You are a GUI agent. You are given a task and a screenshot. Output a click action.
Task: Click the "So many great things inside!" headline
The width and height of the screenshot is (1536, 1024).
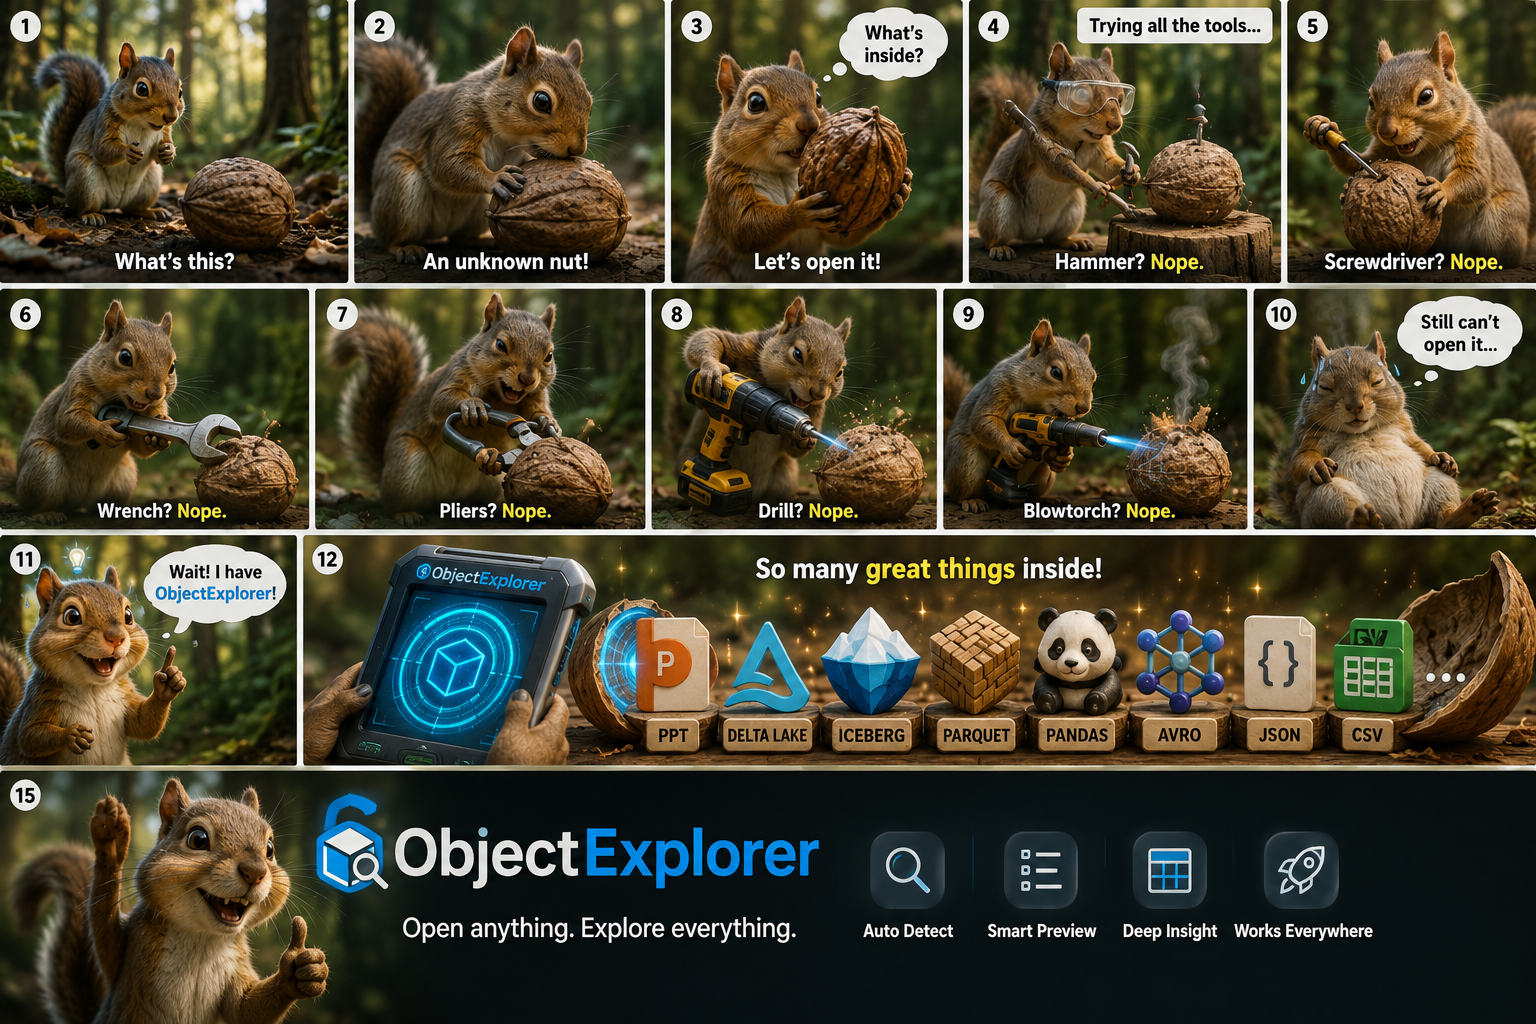click(x=928, y=569)
